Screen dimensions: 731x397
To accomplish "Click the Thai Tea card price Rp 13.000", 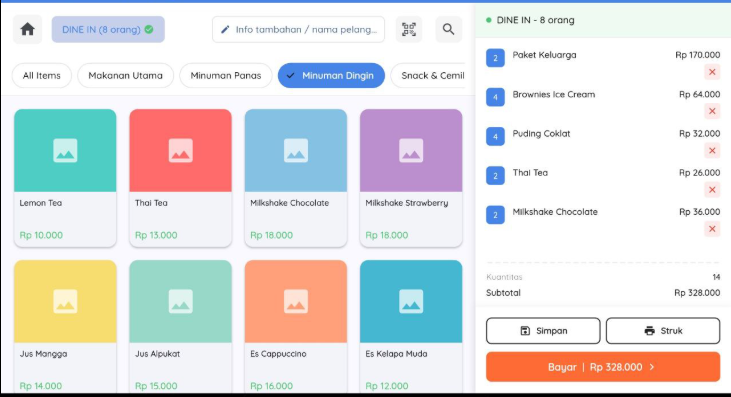I will pyautogui.click(x=156, y=235).
